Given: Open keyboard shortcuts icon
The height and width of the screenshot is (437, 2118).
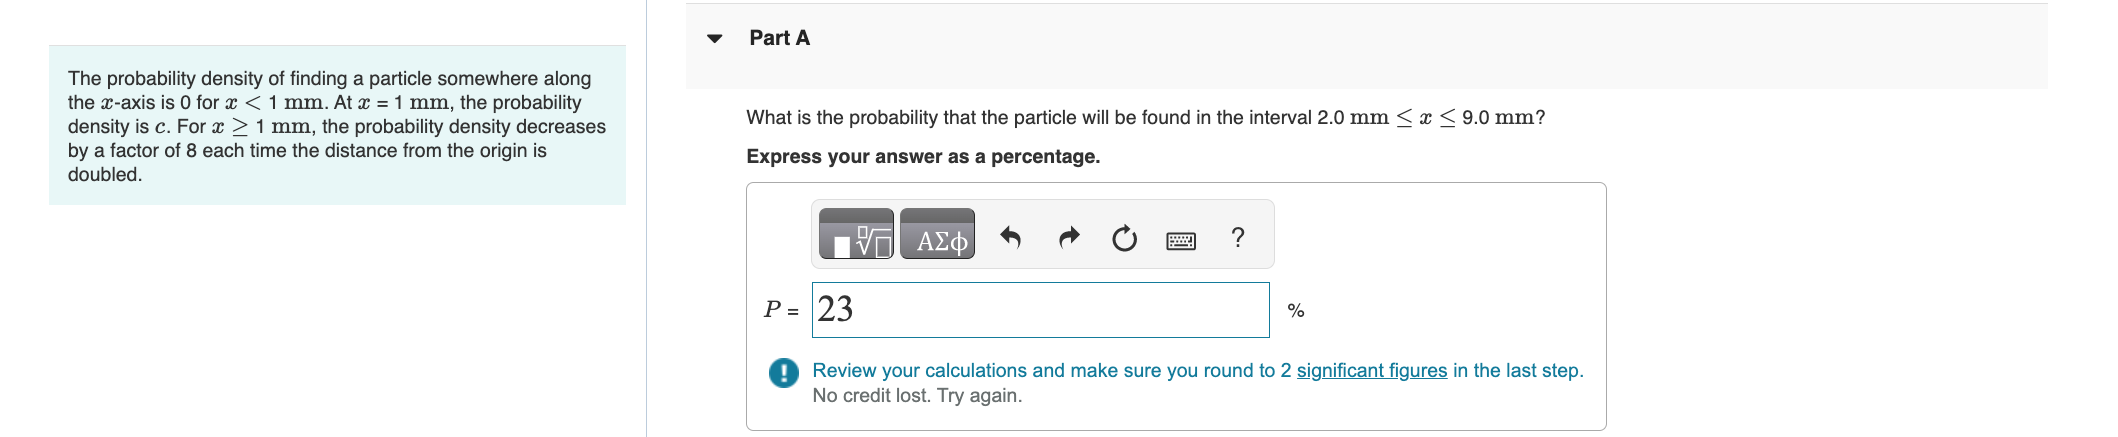Looking at the screenshot, I should click(x=1181, y=240).
